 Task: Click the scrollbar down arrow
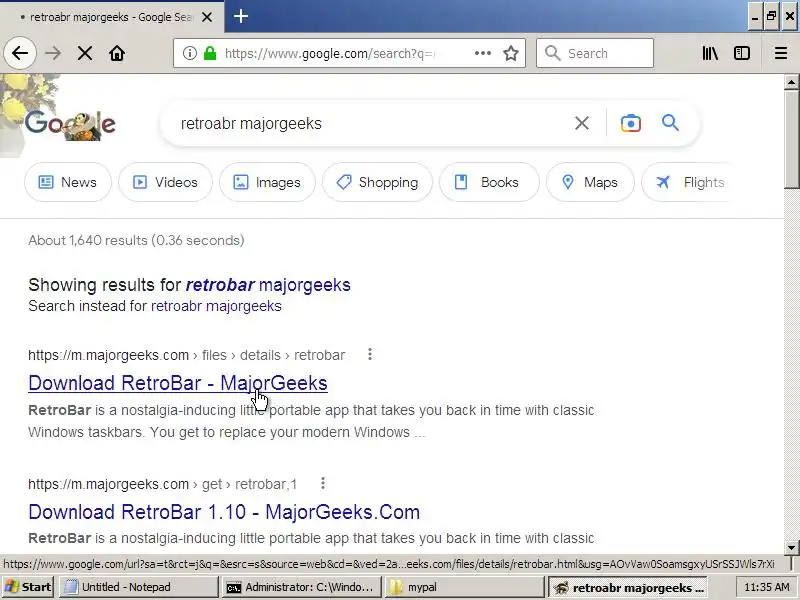click(x=791, y=547)
